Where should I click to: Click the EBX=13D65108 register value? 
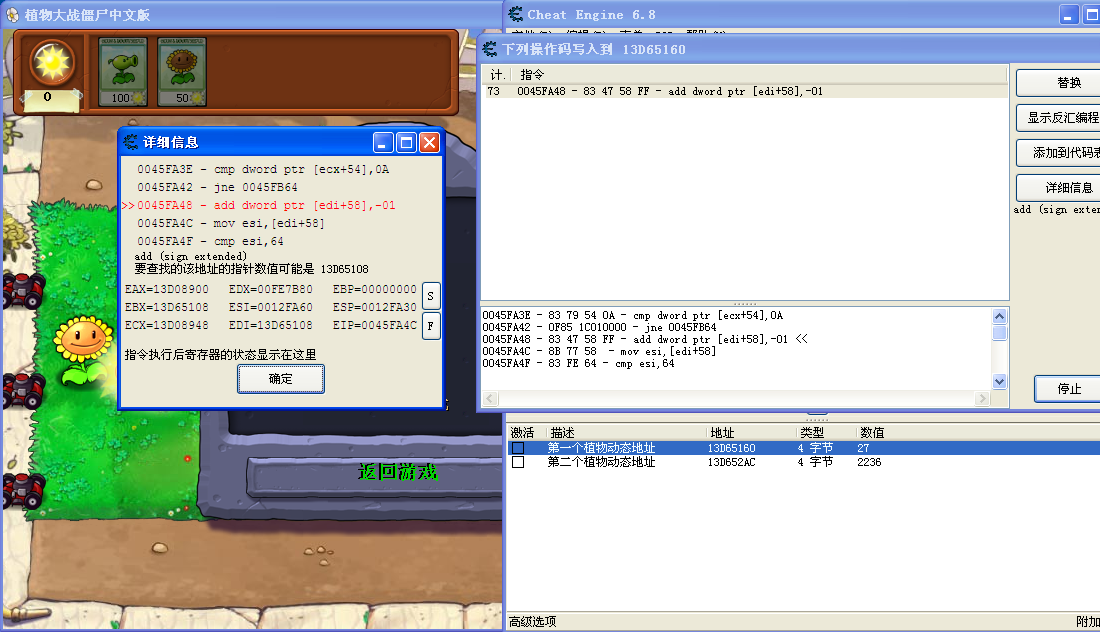(166, 307)
